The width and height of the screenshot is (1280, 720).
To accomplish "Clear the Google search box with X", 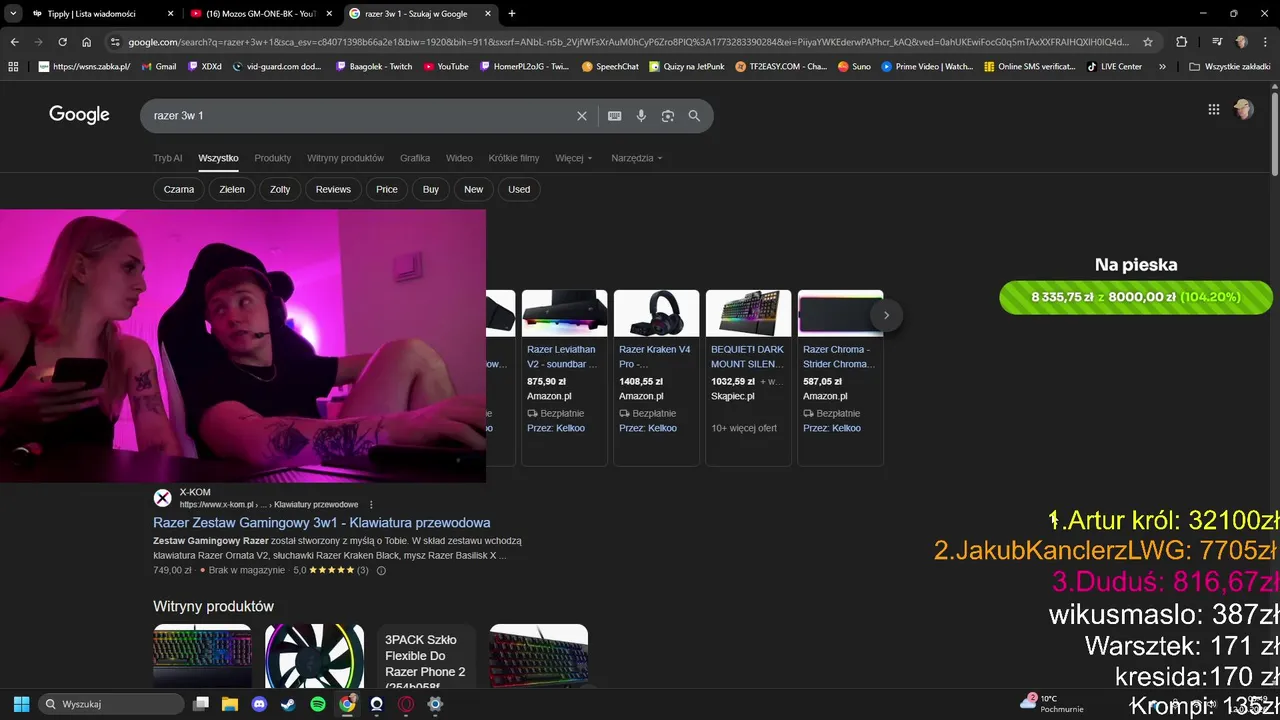I will point(582,116).
